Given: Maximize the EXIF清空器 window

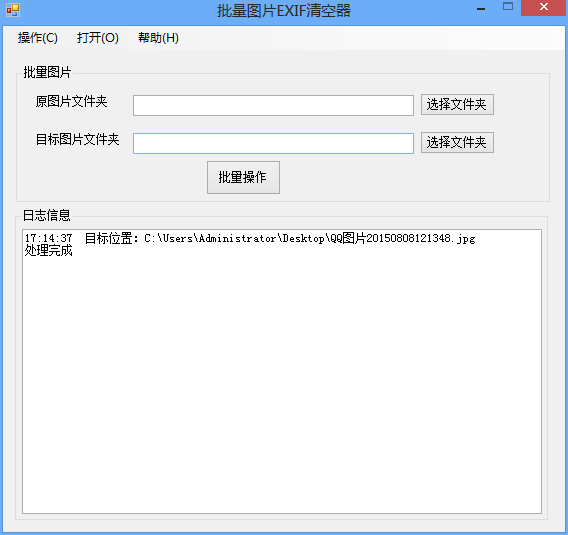Looking at the screenshot, I should coord(508,7).
